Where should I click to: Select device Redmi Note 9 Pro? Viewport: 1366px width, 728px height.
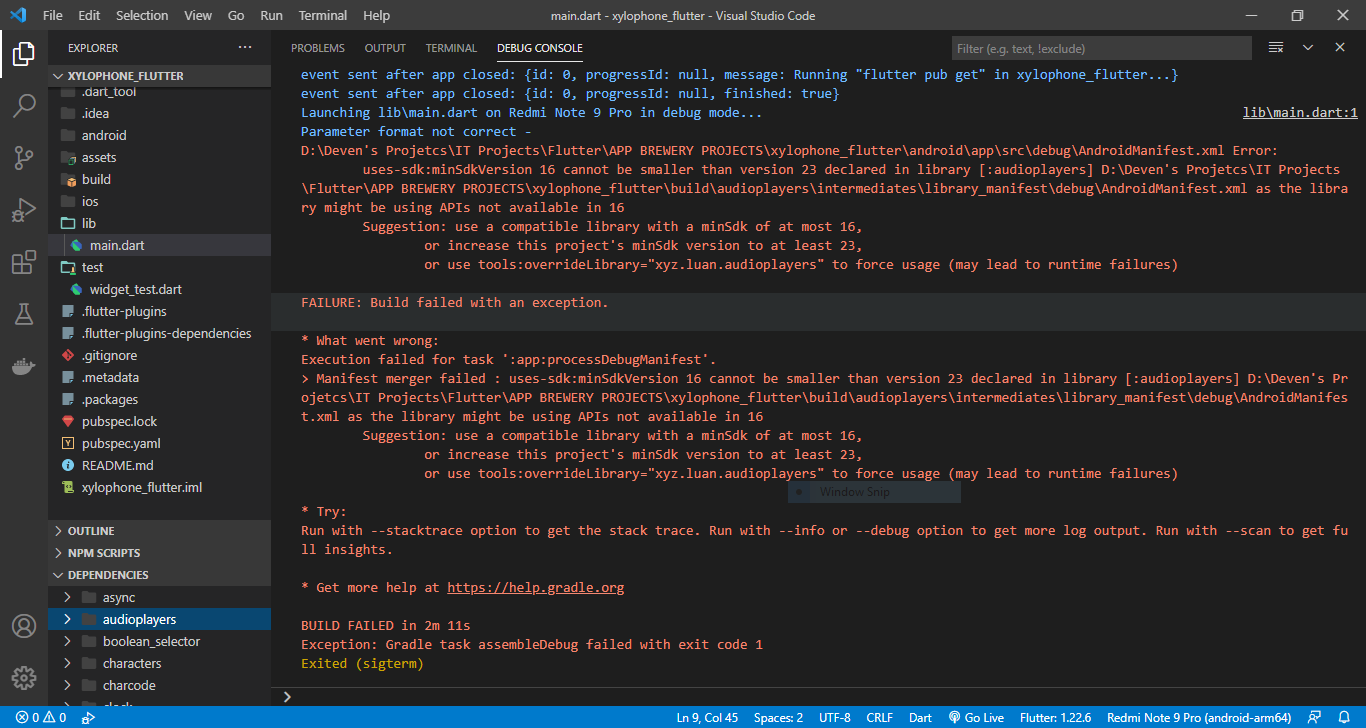click(x=1199, y=718)
